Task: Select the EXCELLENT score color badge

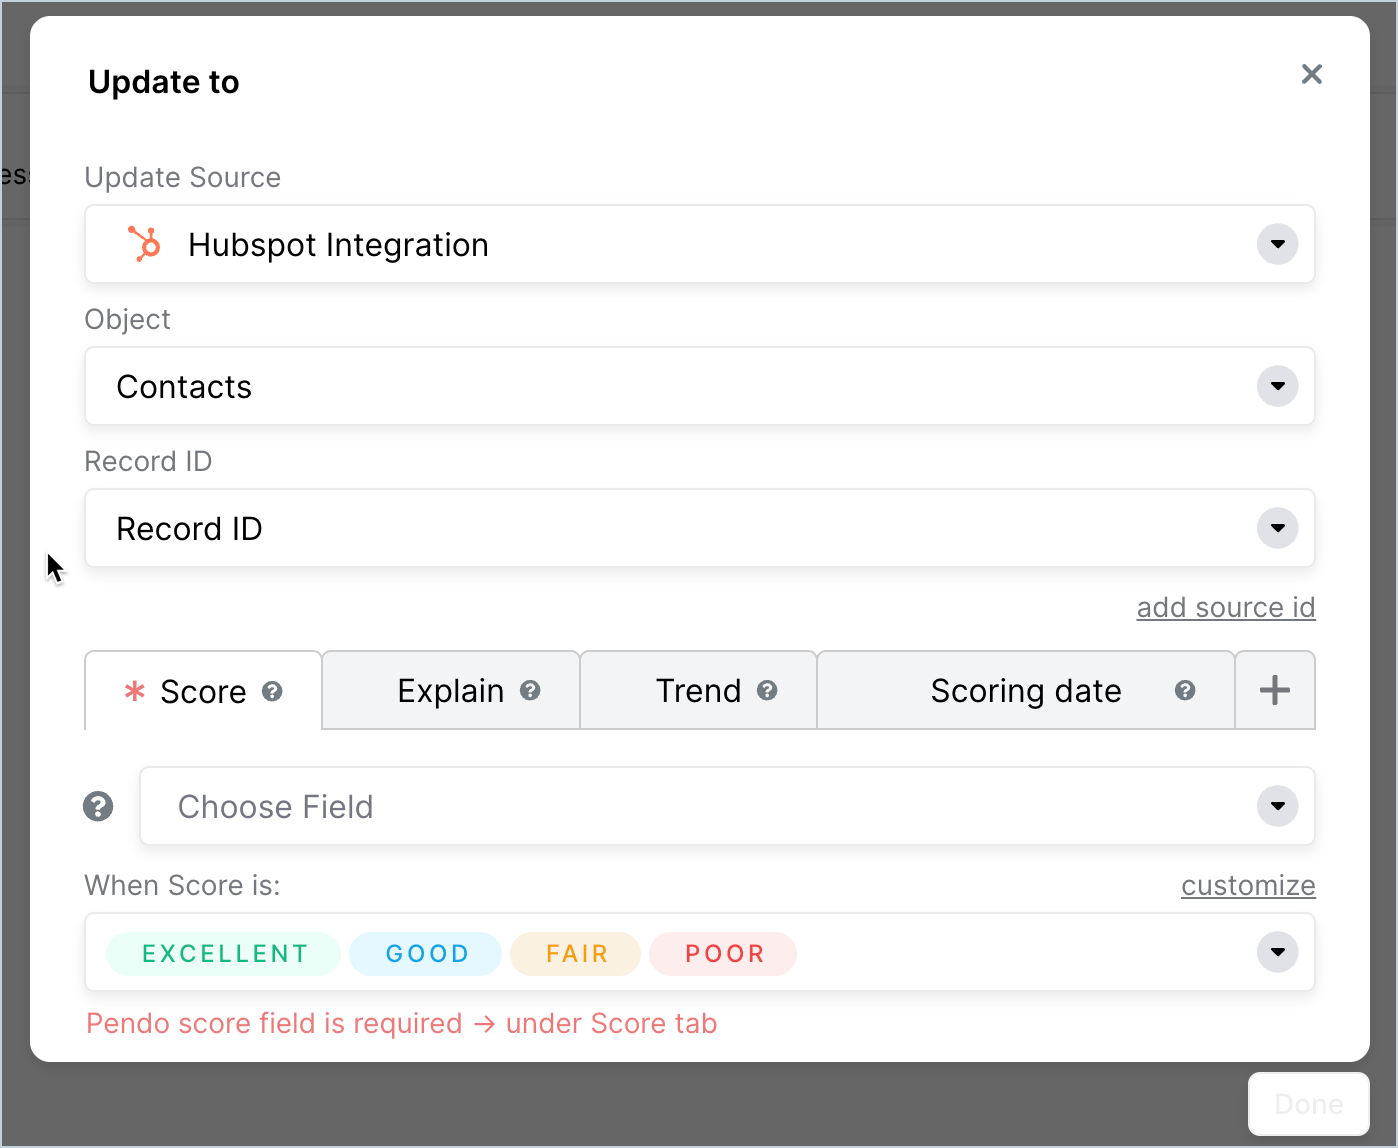Action: coord(222,953)
